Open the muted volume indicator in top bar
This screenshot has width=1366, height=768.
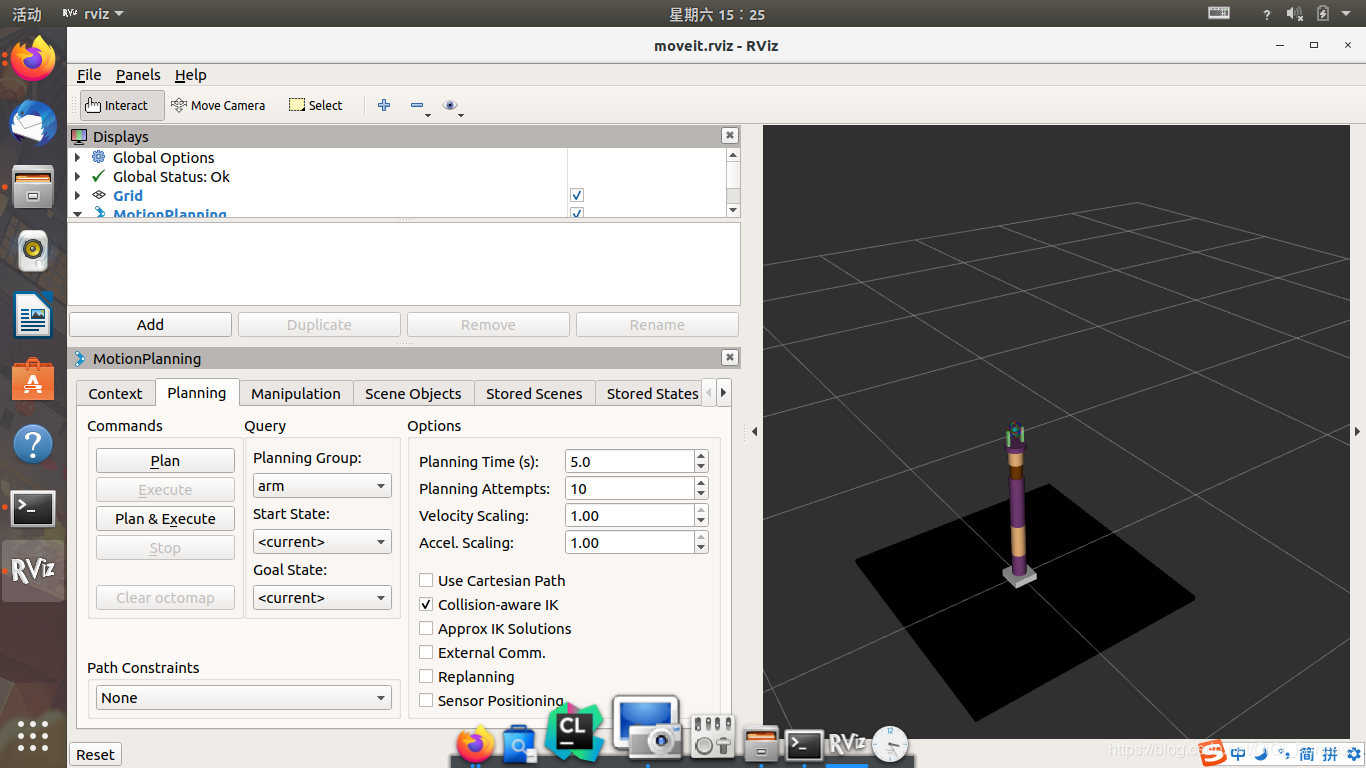pyautogui.click(x=1294, y=13)
